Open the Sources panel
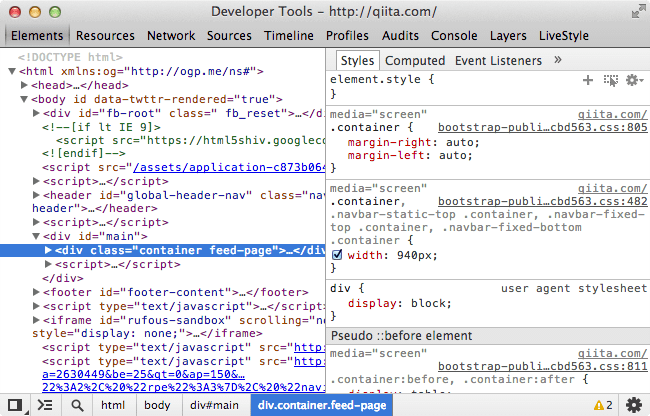Screen dimensions: 650x416 point(229,36)
